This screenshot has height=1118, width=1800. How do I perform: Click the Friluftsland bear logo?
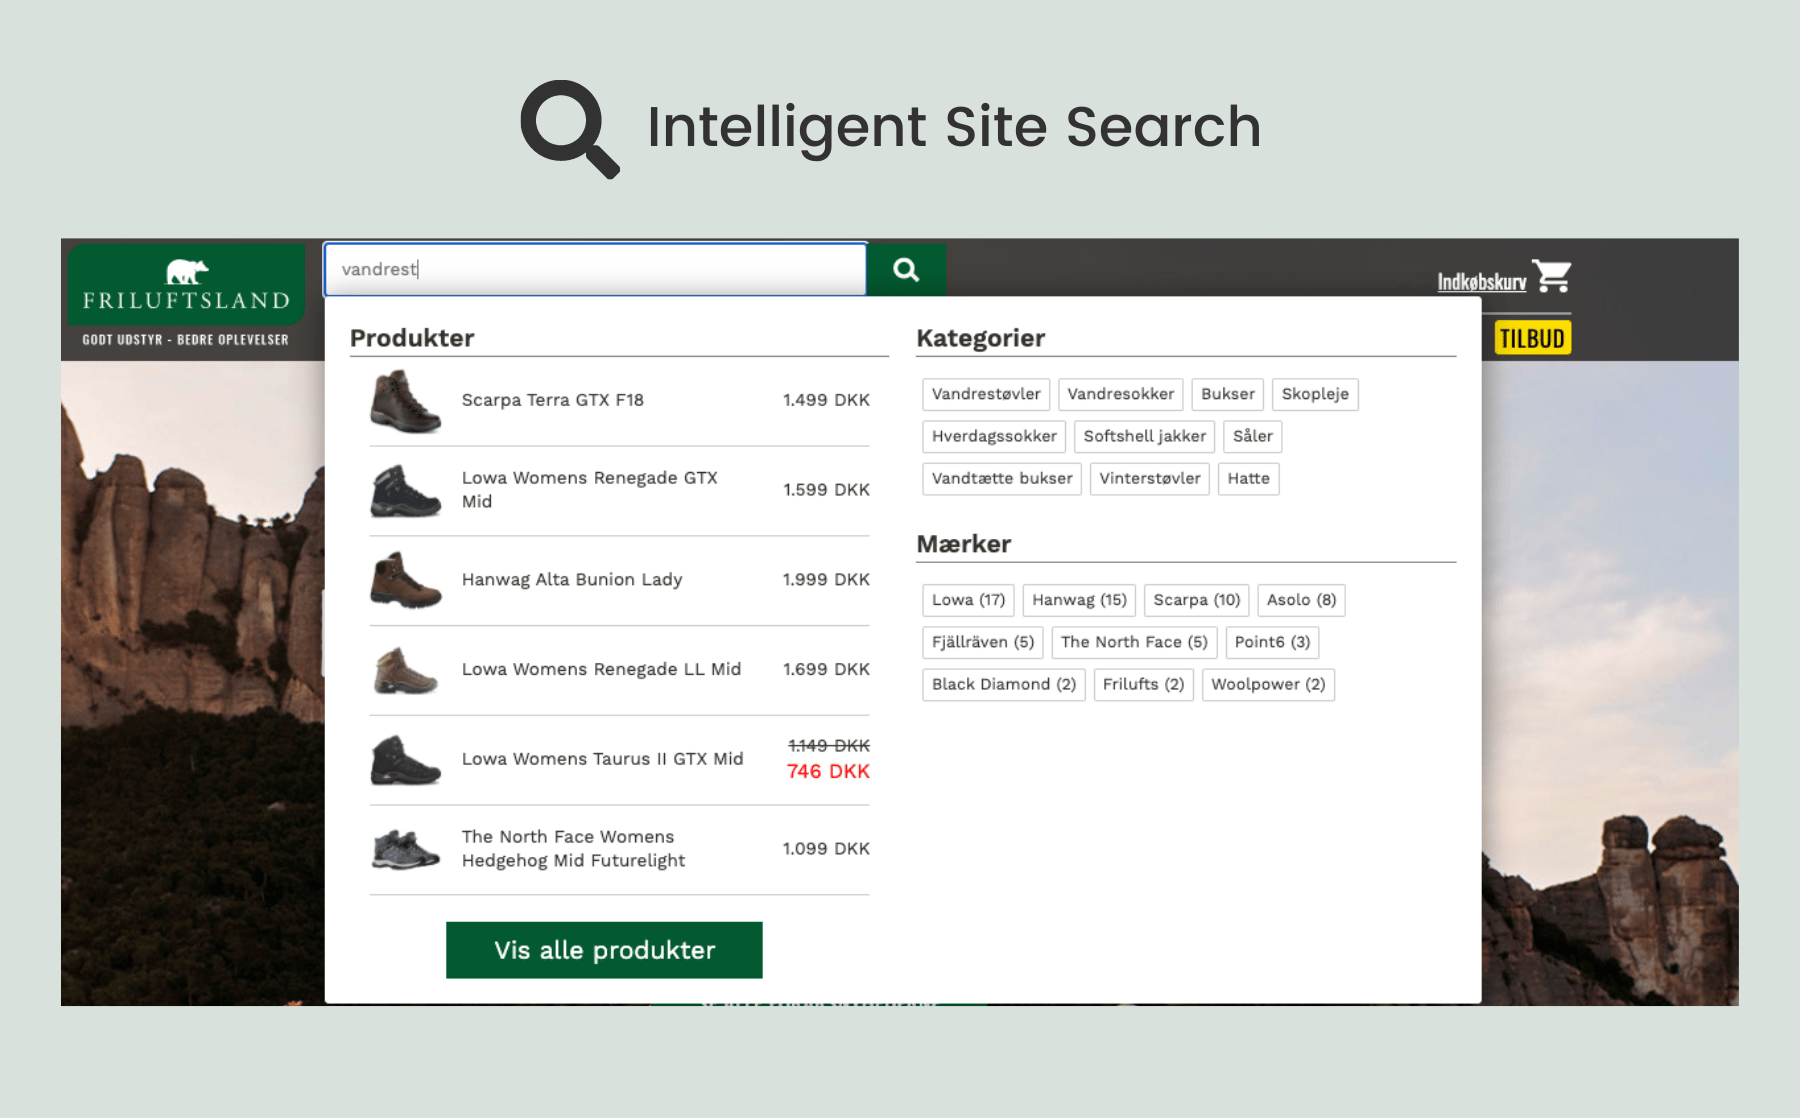pos(186,285)
